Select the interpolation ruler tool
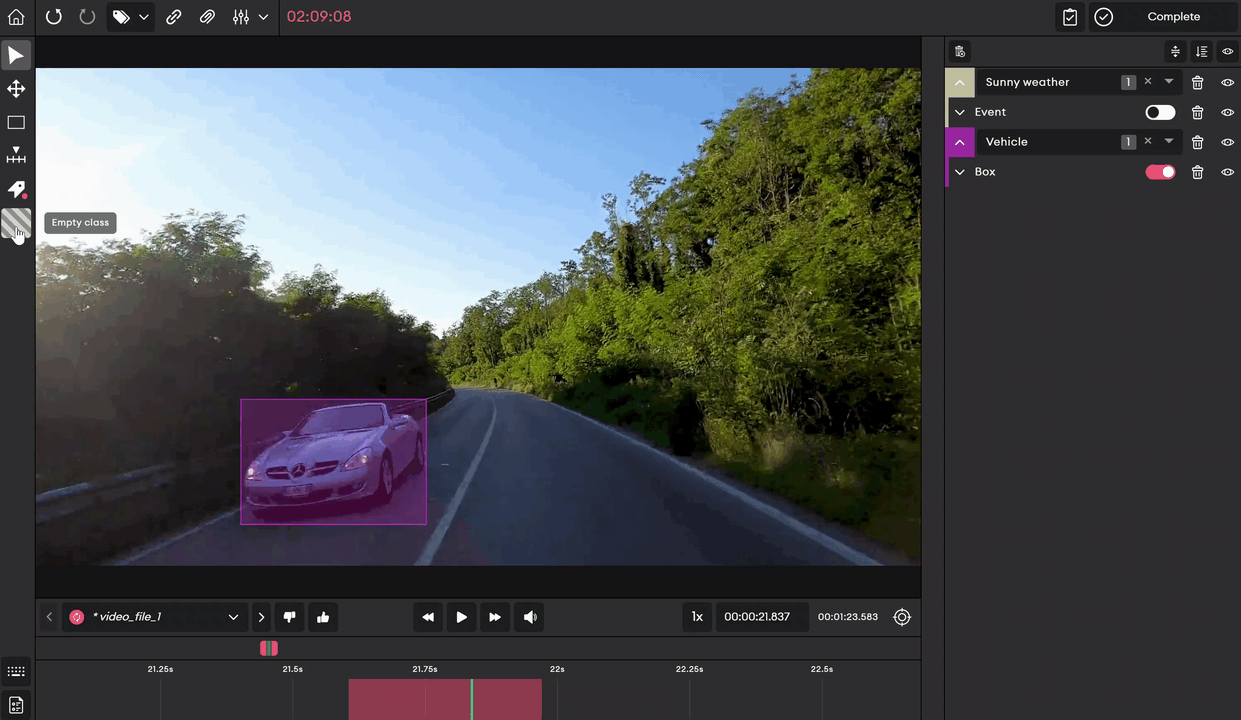The image size is (1241, 720). [16, 156]
